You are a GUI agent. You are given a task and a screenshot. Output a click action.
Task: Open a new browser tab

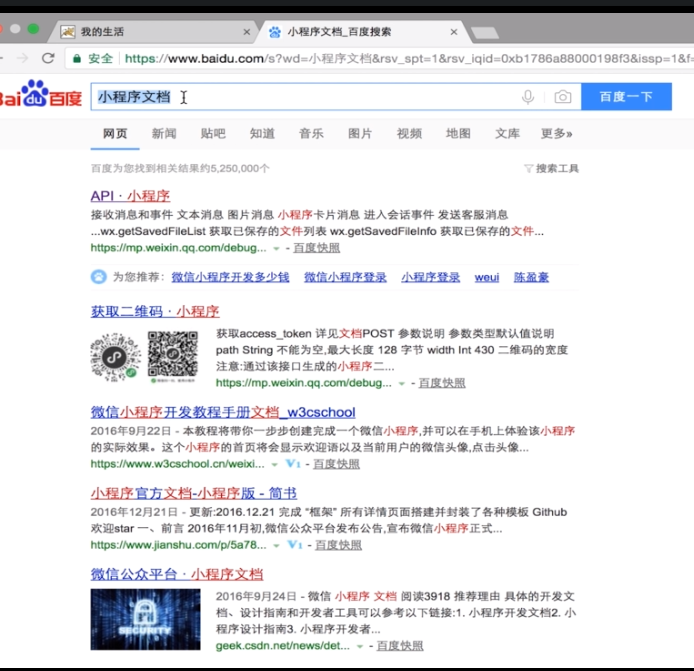coord(485,33)
